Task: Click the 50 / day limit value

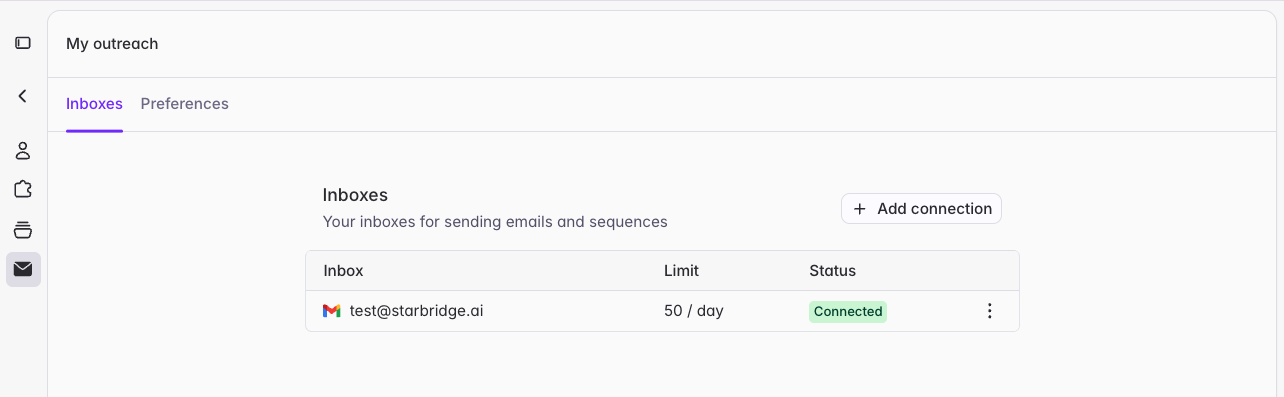Action: (694, 311)
